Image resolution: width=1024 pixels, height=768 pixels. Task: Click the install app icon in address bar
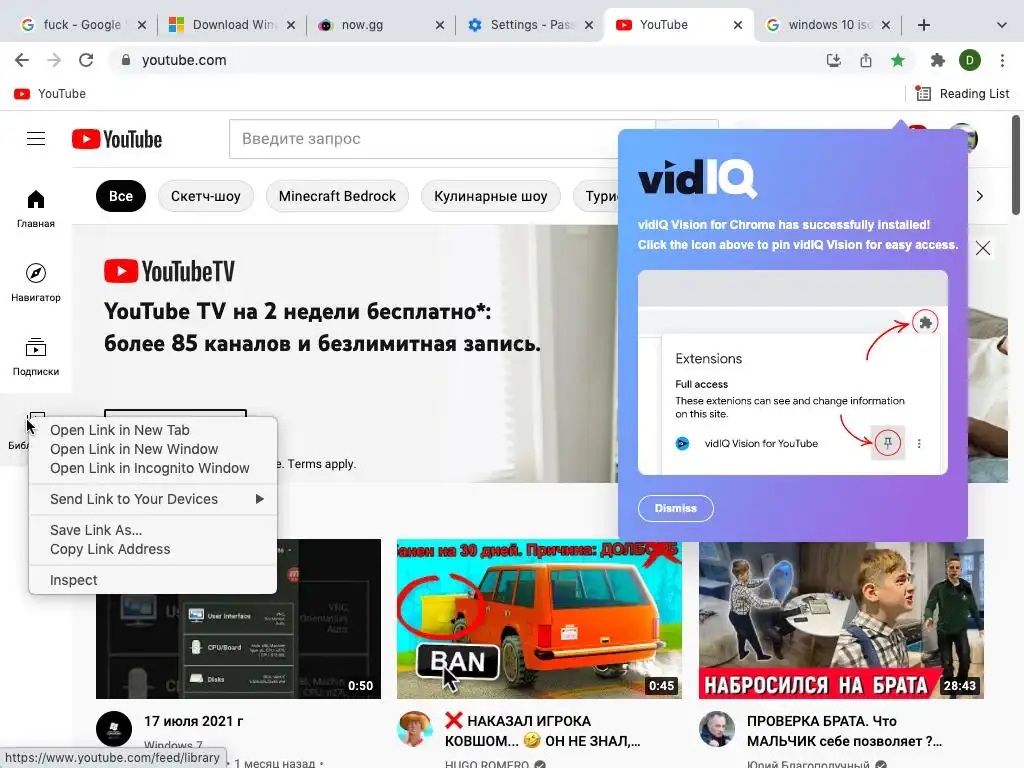click(833, 61)
